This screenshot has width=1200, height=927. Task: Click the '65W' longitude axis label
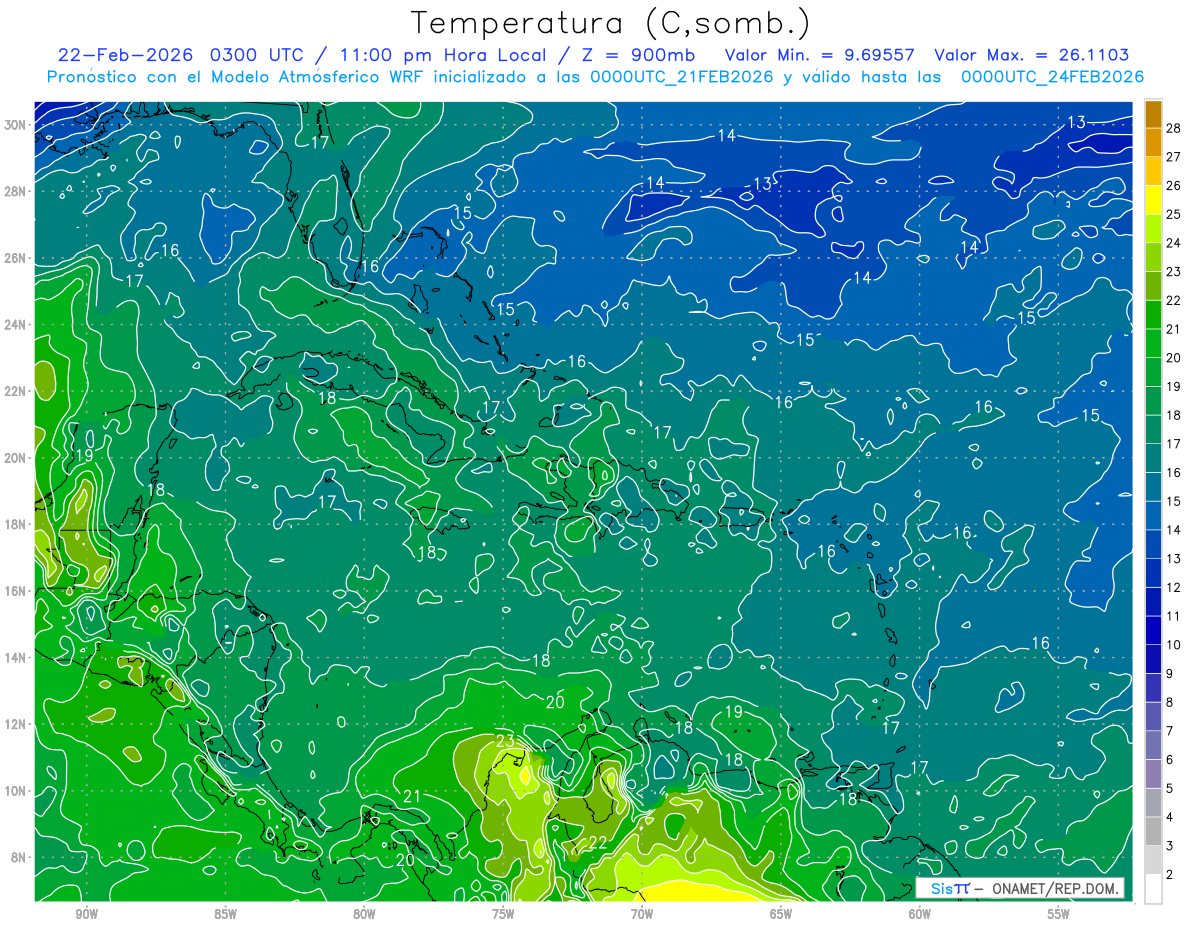point(781,914)
